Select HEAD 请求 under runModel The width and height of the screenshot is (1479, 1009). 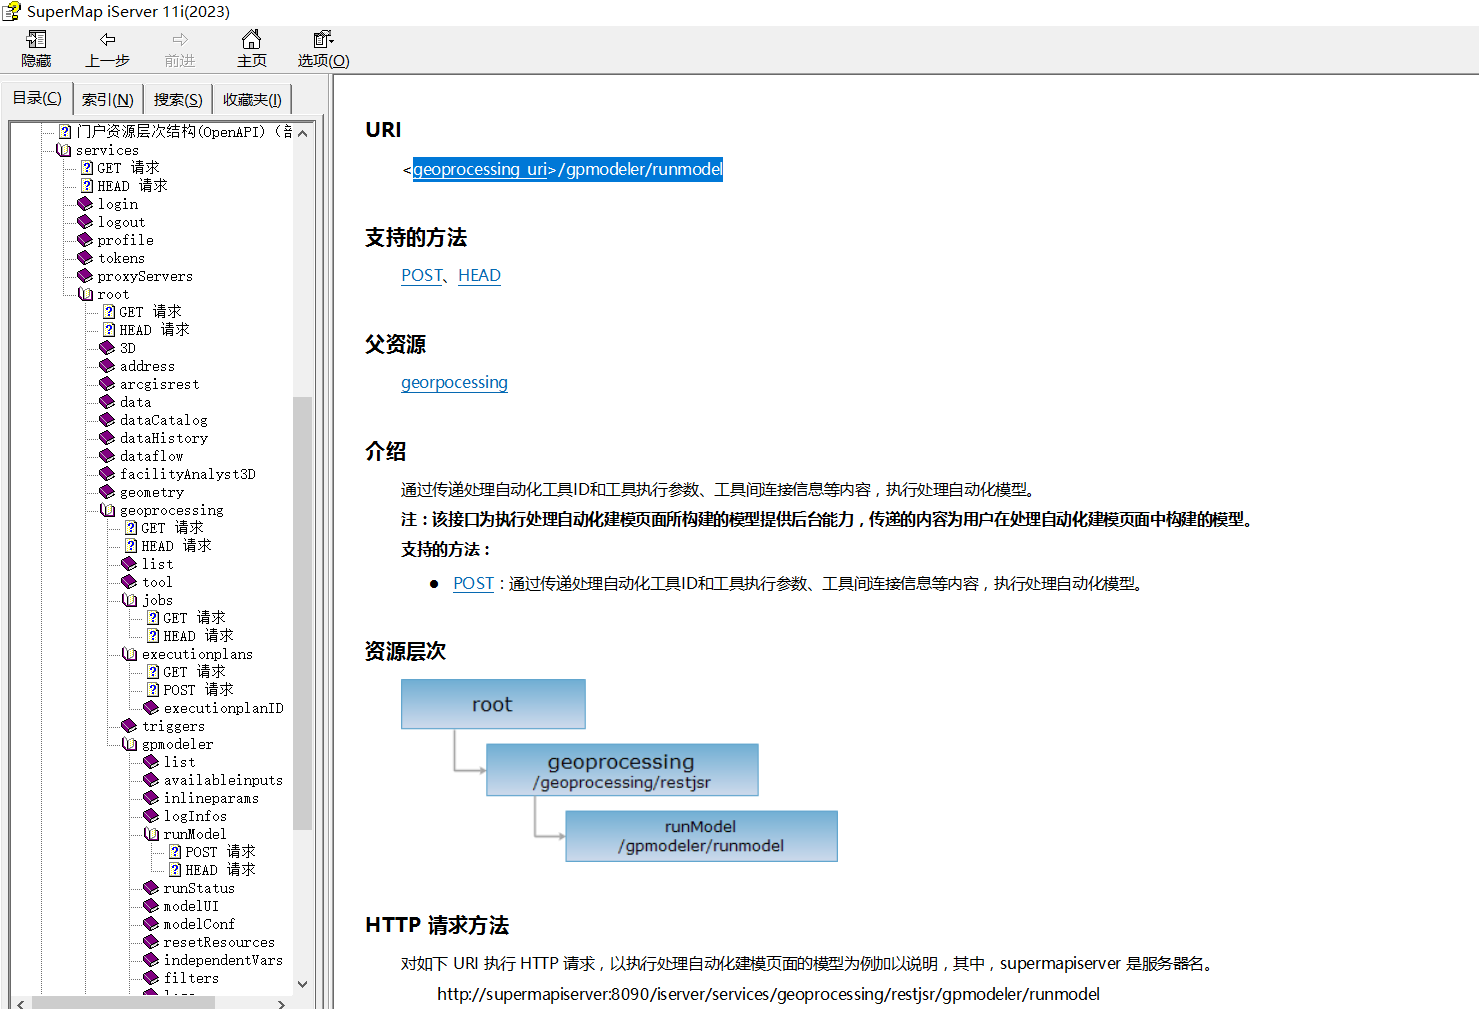coord(220,870)
